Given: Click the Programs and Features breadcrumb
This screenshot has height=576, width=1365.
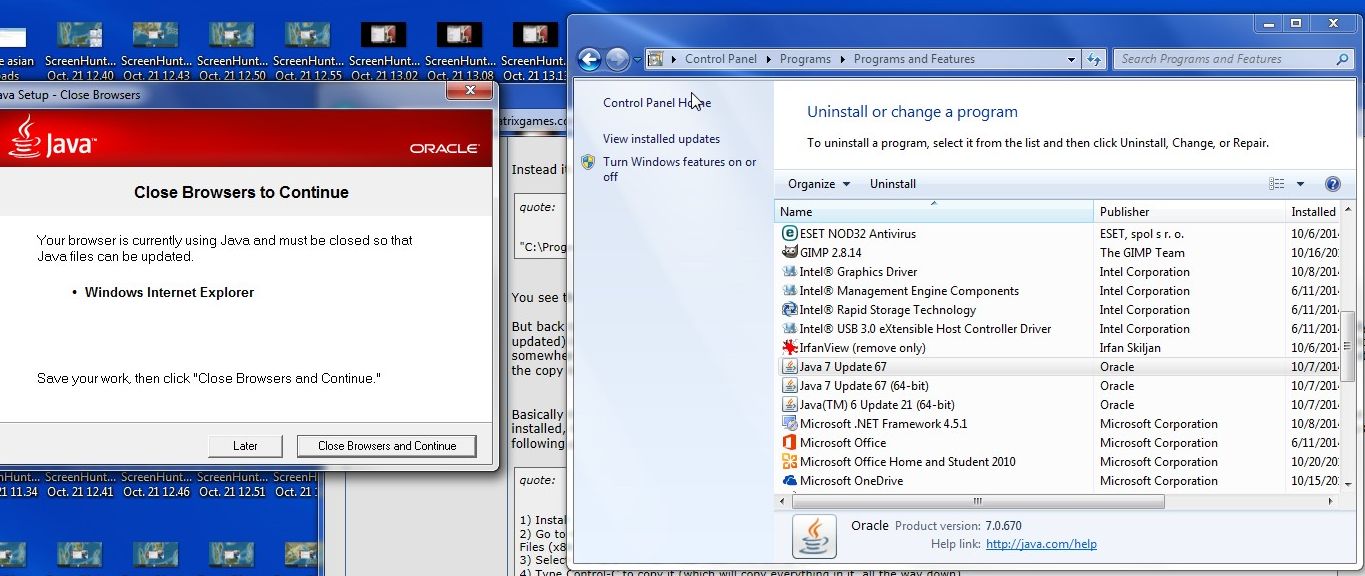Looking at the screenshot, I should tap(914, 59).
